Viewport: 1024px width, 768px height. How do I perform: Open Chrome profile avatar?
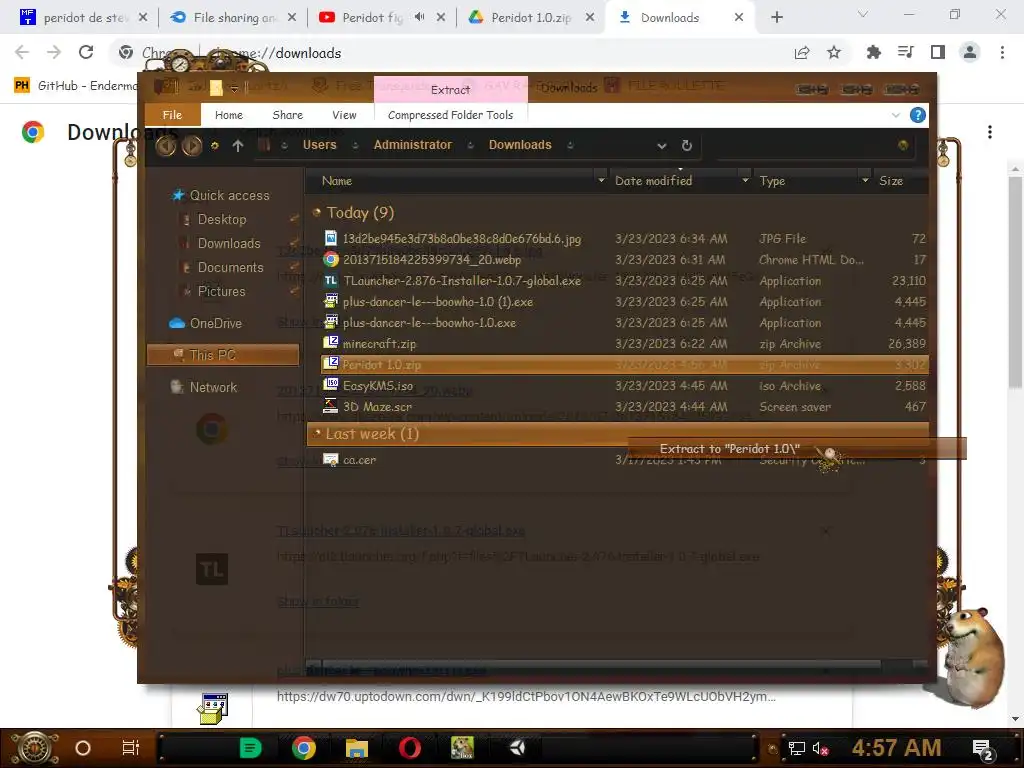tap(970, 52)
